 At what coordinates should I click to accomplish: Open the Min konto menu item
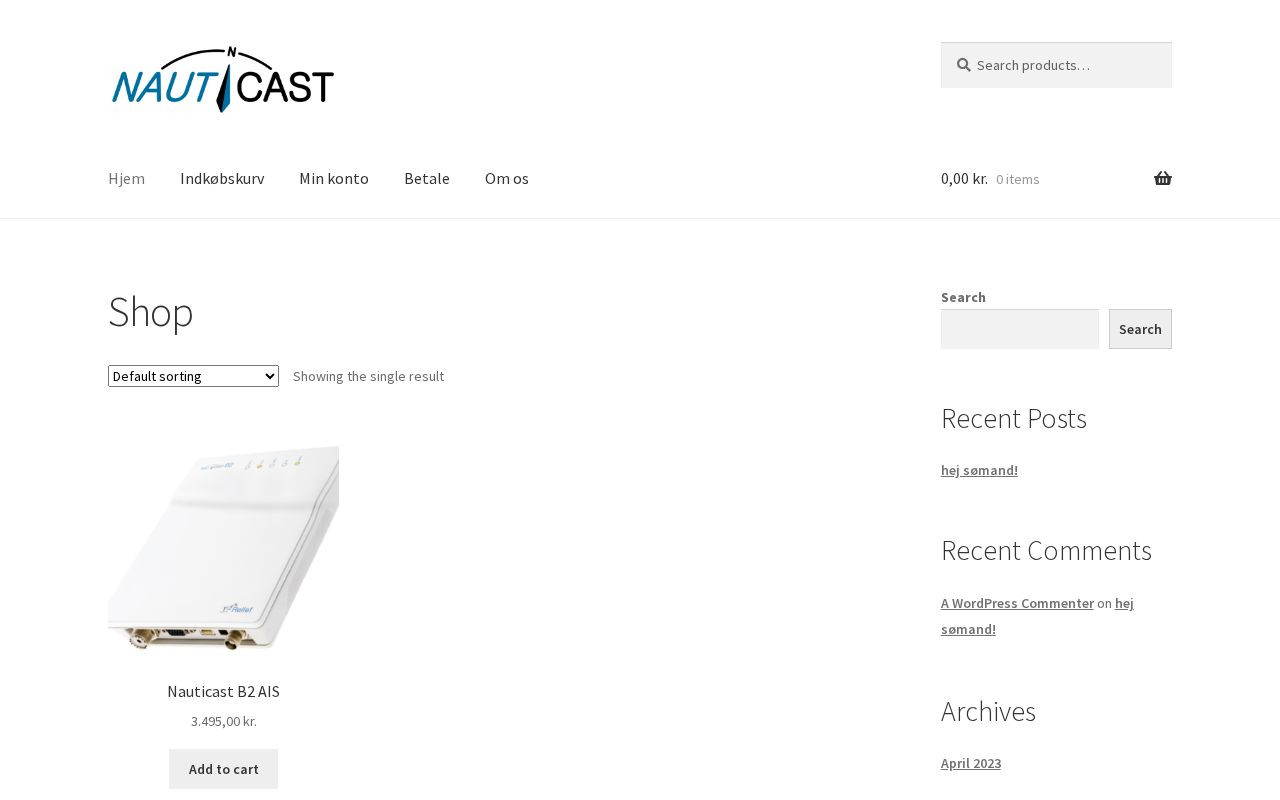pos(334,178)
